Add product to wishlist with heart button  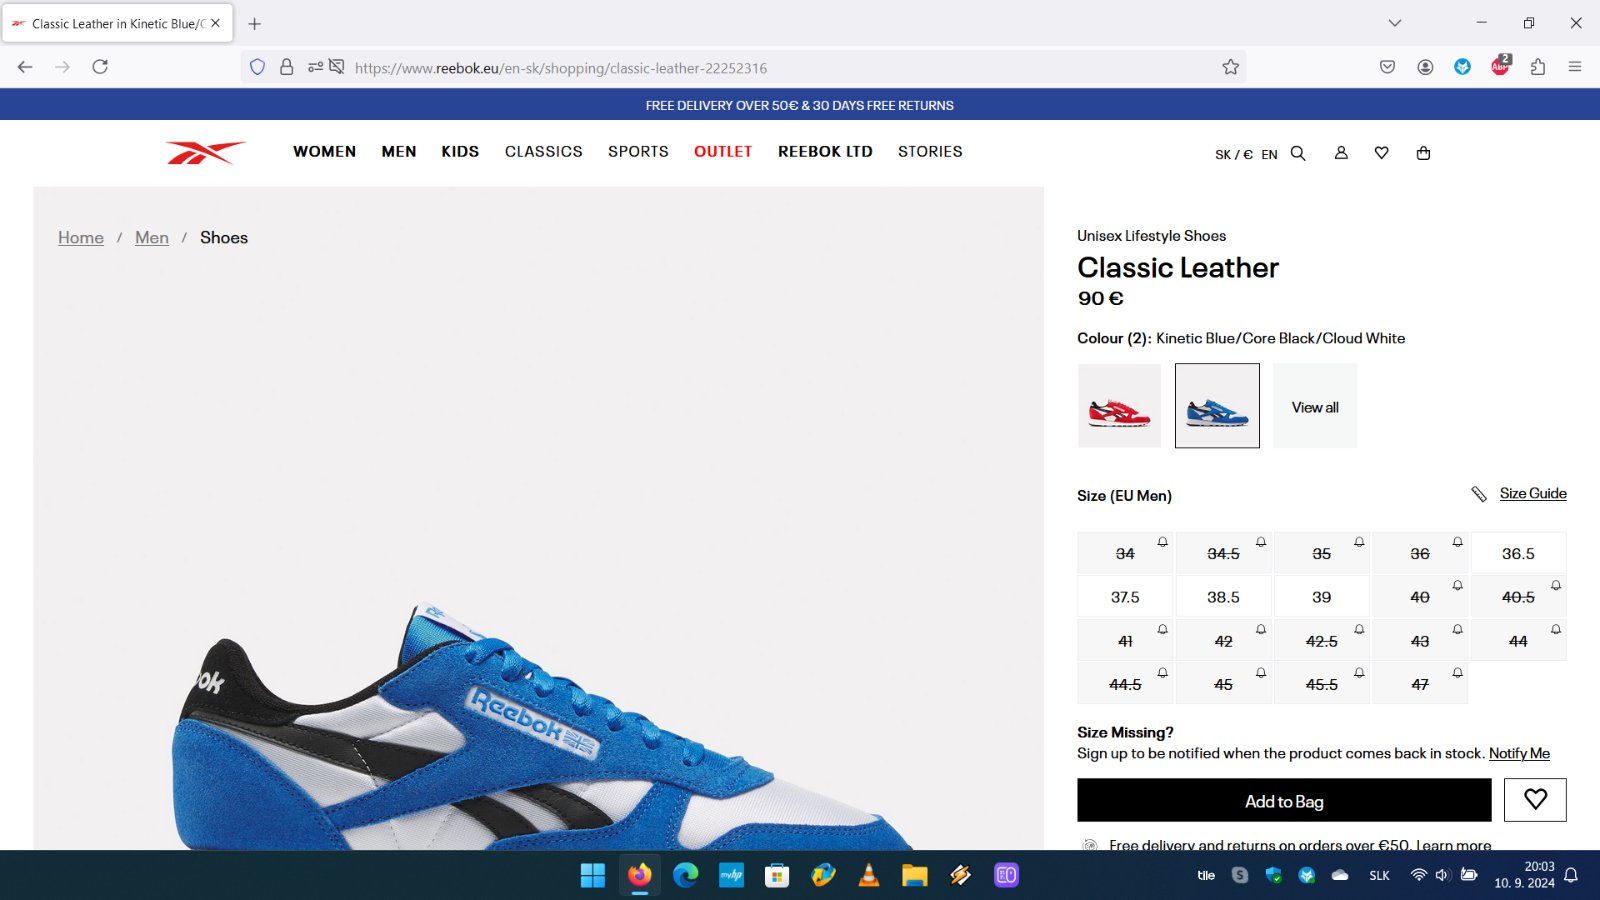(1534, 800)
